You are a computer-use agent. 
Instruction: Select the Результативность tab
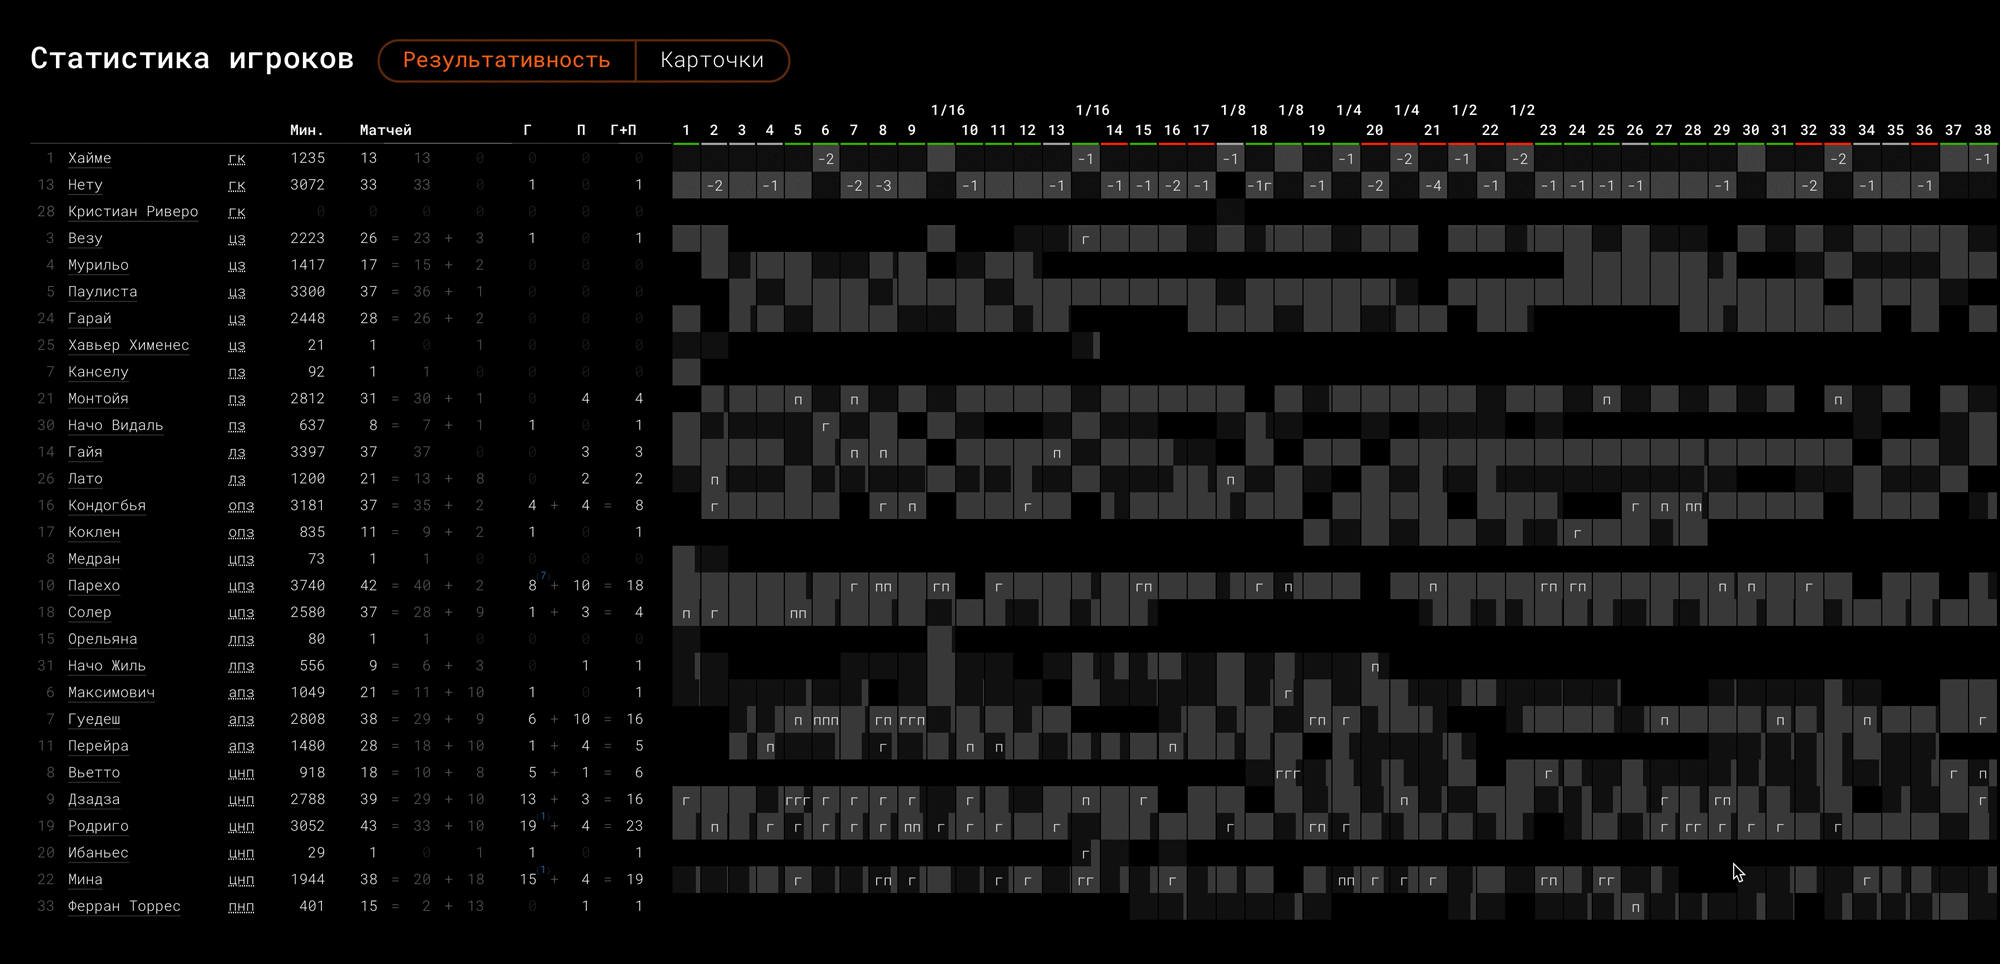pyautogui.click(x=506, y=61)
